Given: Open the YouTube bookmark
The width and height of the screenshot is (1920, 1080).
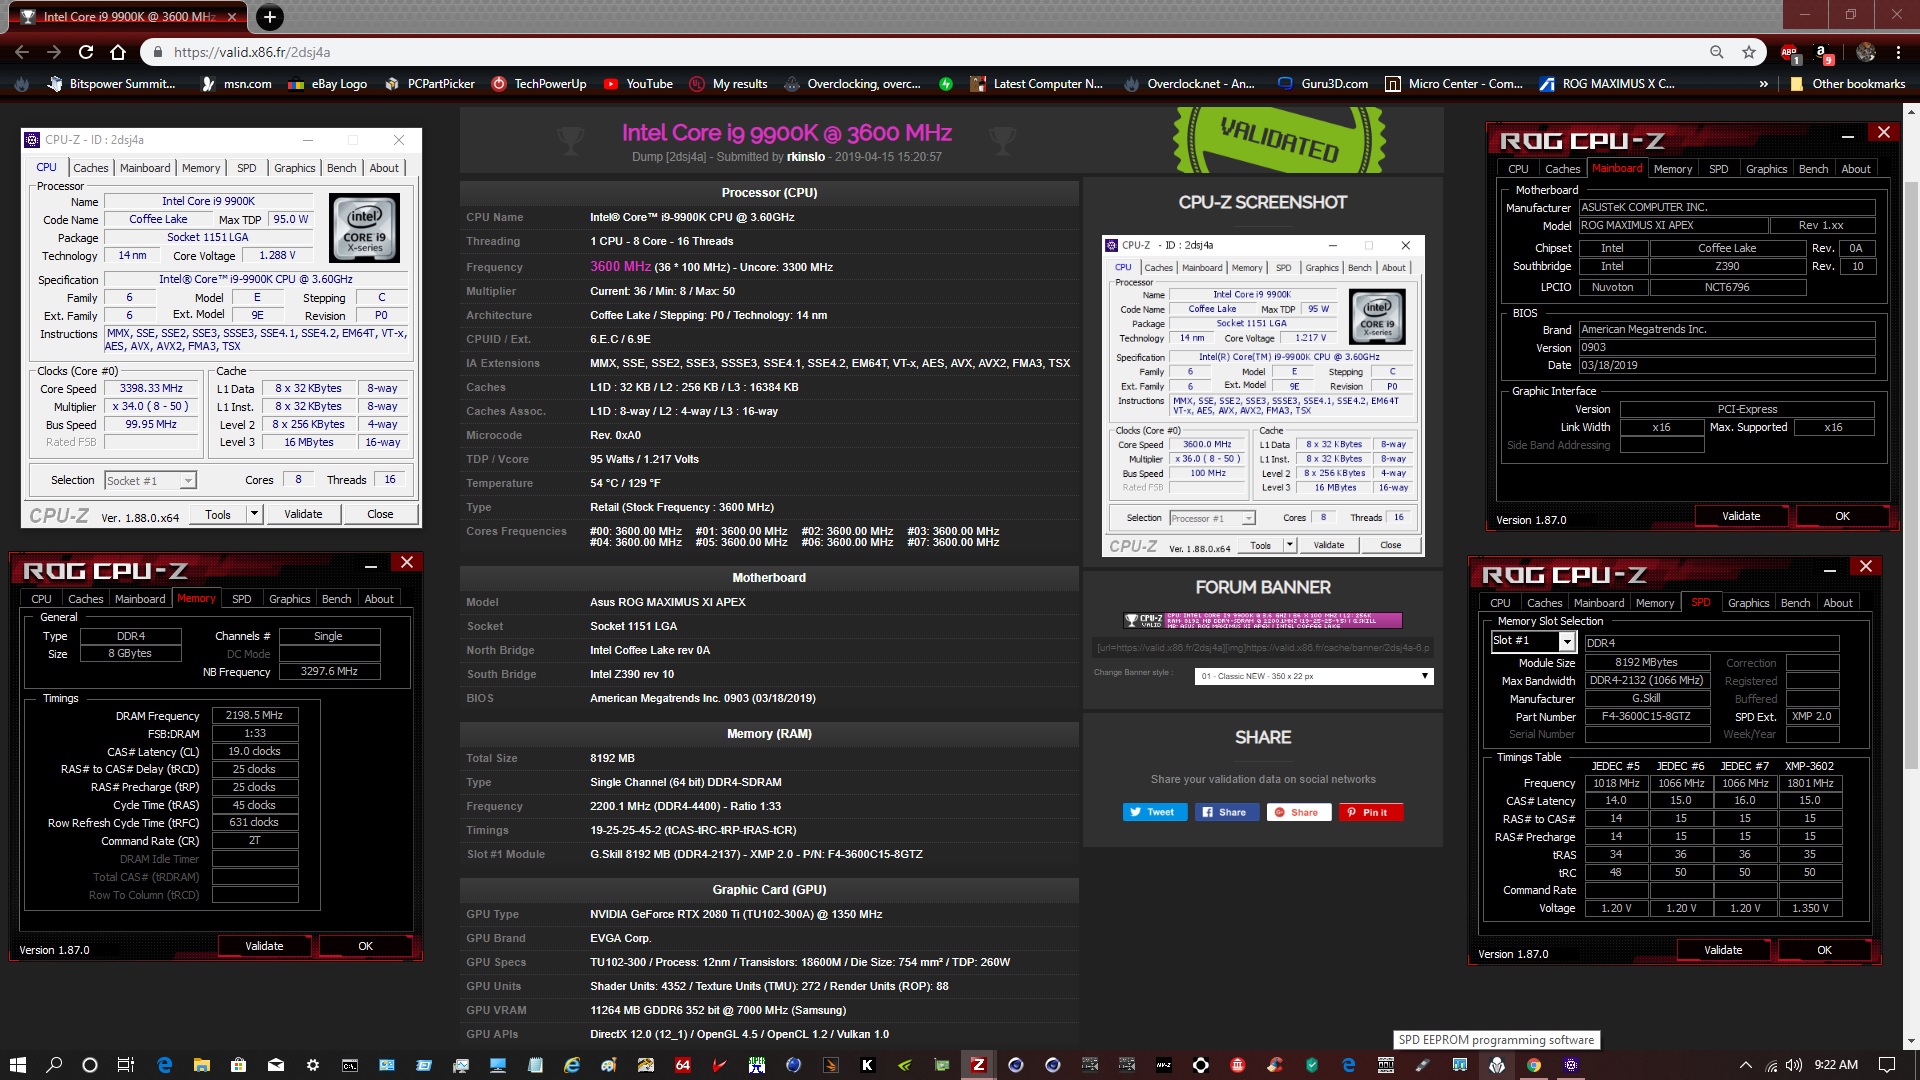Looking at the screenshot, I should 638,84.
